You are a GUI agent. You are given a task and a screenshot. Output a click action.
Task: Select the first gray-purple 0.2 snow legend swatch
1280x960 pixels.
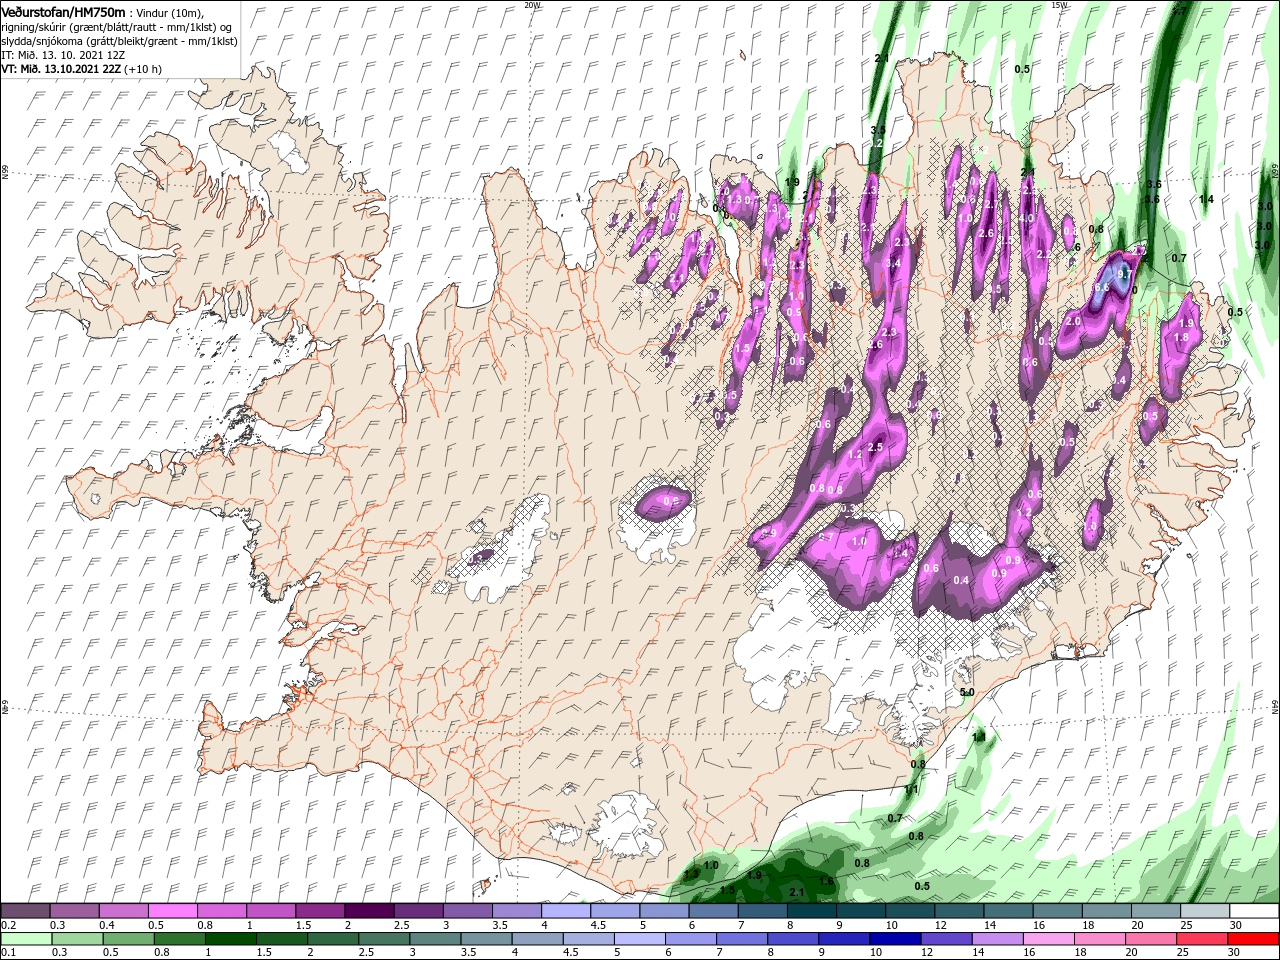pyautogui.click(x=25, y=911)
